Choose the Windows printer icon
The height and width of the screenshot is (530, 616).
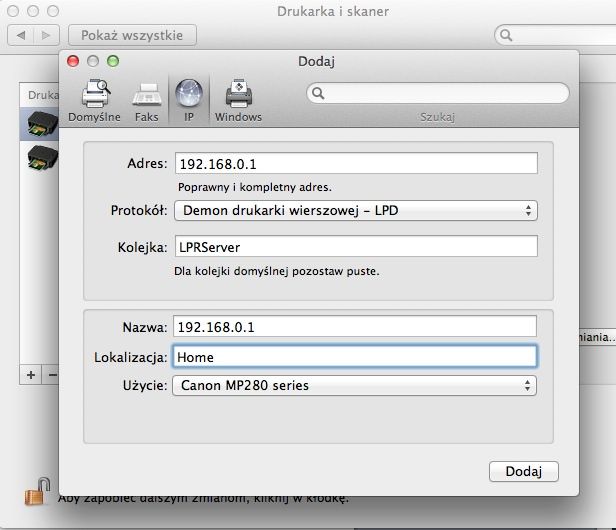point(238,94)
